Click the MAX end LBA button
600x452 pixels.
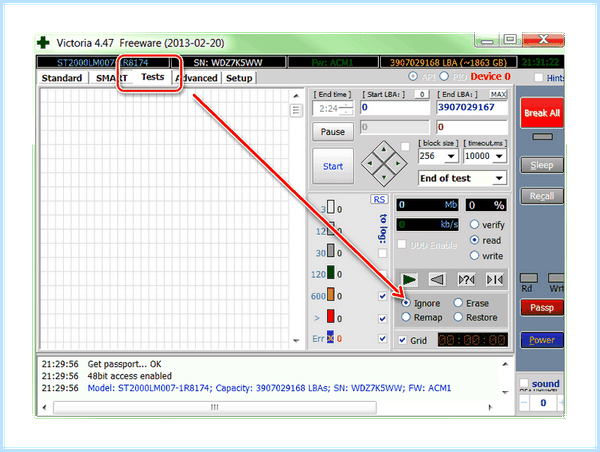[x=498, y=95]
